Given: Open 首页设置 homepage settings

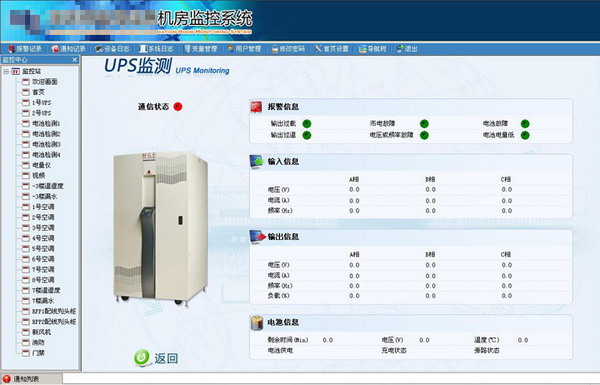Looking at the screenshot, I should coord(332,49).
